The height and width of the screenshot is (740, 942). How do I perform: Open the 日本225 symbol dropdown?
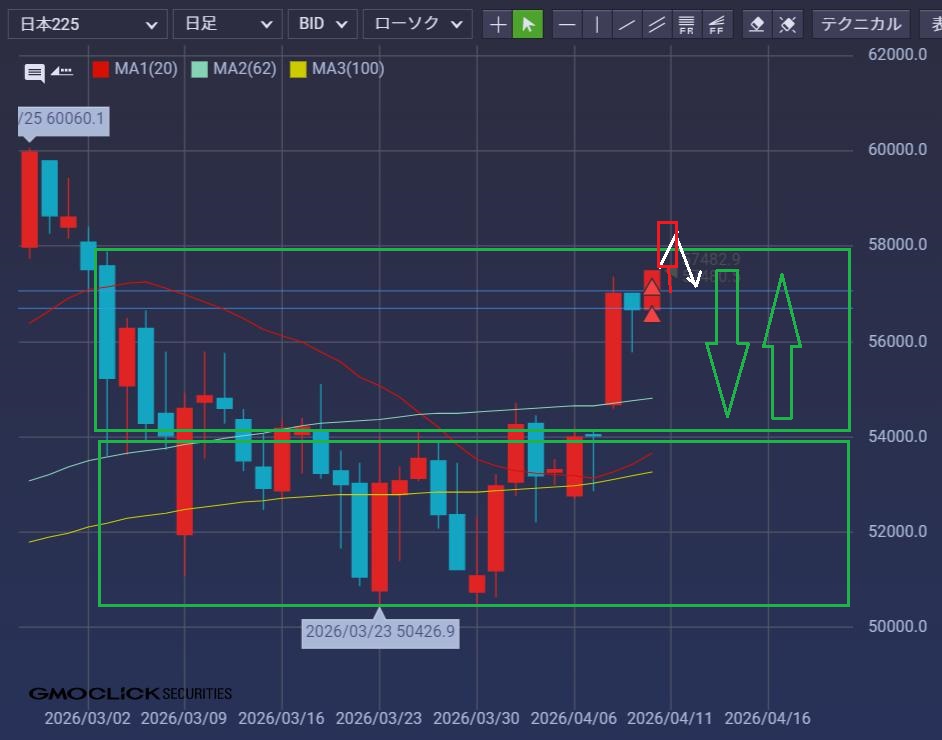(85, 24)
